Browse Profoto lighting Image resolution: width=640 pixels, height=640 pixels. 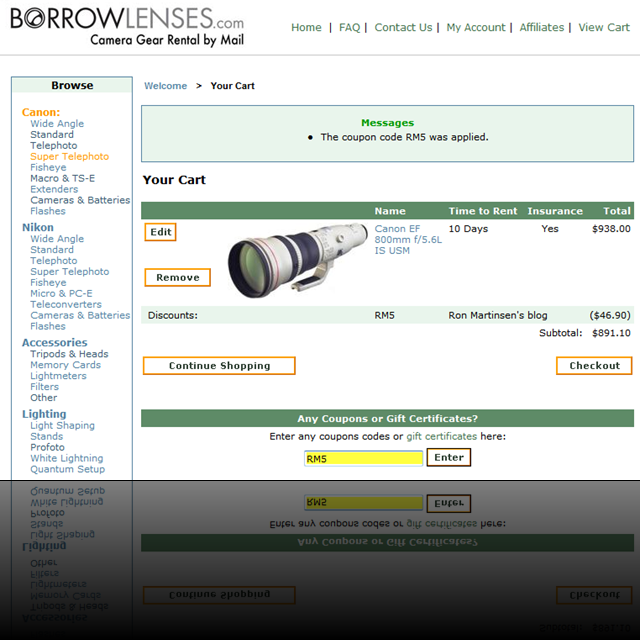(47, 447)
